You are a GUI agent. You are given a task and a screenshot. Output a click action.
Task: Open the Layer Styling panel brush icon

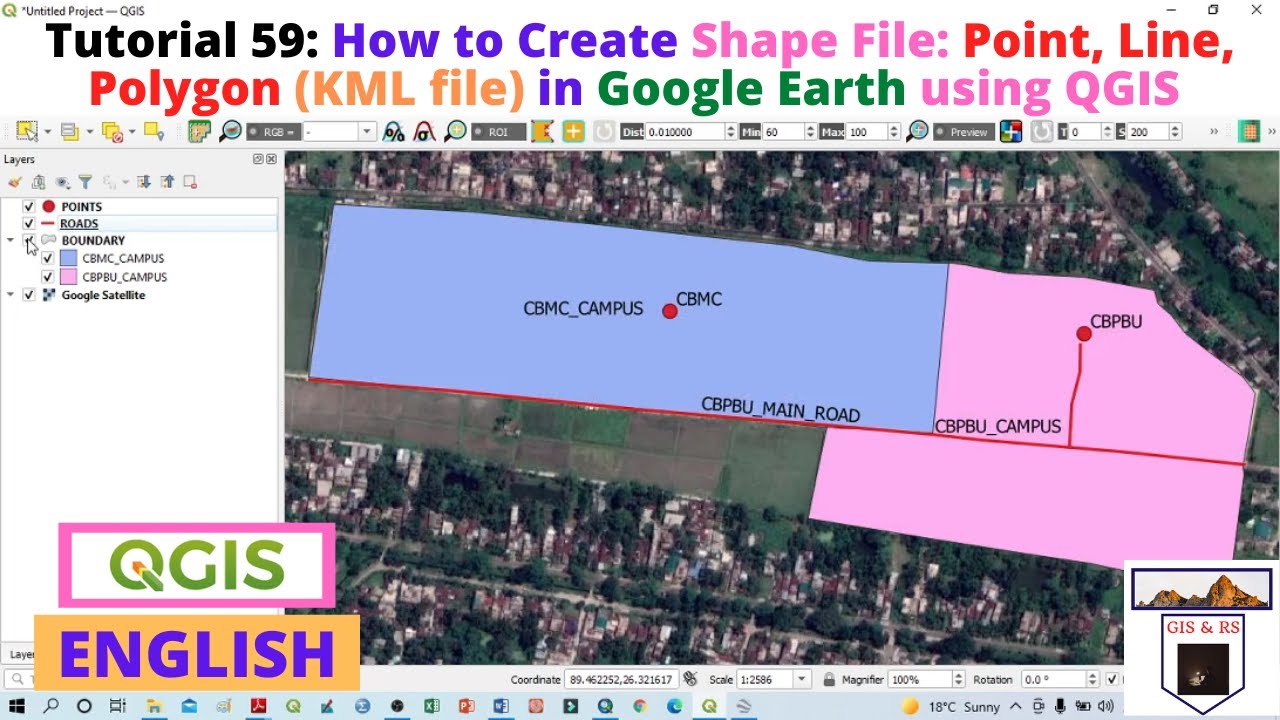click(15, 182)
